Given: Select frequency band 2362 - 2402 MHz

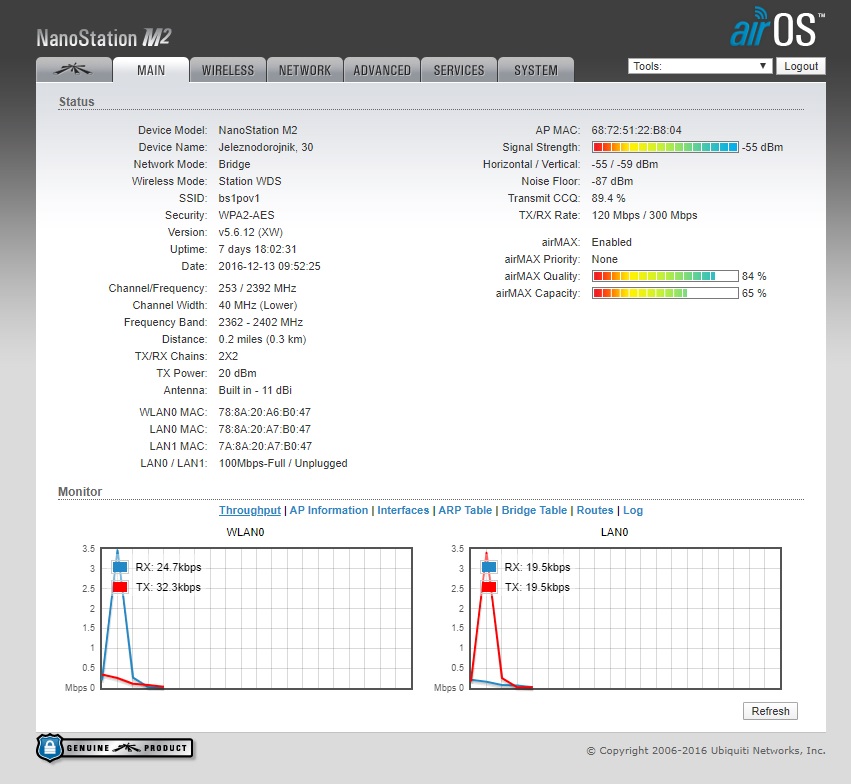Looking at the screenshot, I should (261, 322).
